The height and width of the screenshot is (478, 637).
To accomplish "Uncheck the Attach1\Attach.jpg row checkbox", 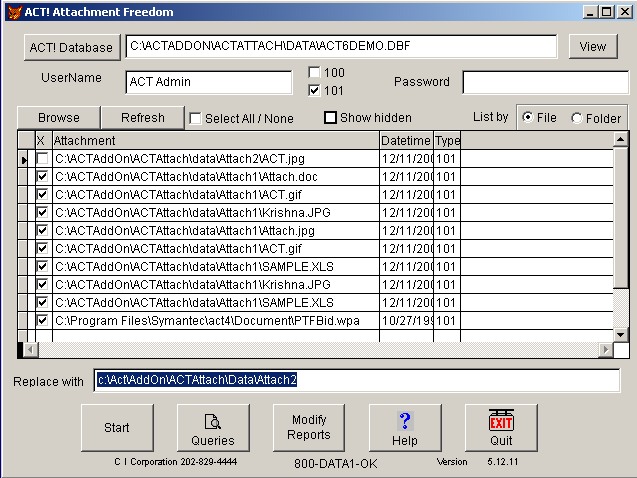I will coord(42,230).
